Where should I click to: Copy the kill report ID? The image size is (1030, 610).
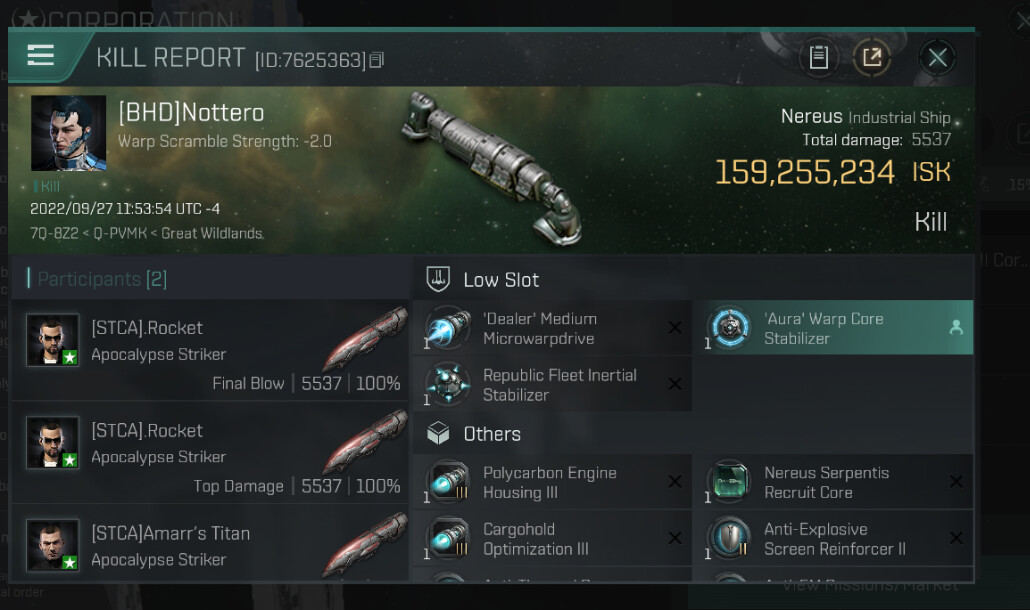[376, 61]
